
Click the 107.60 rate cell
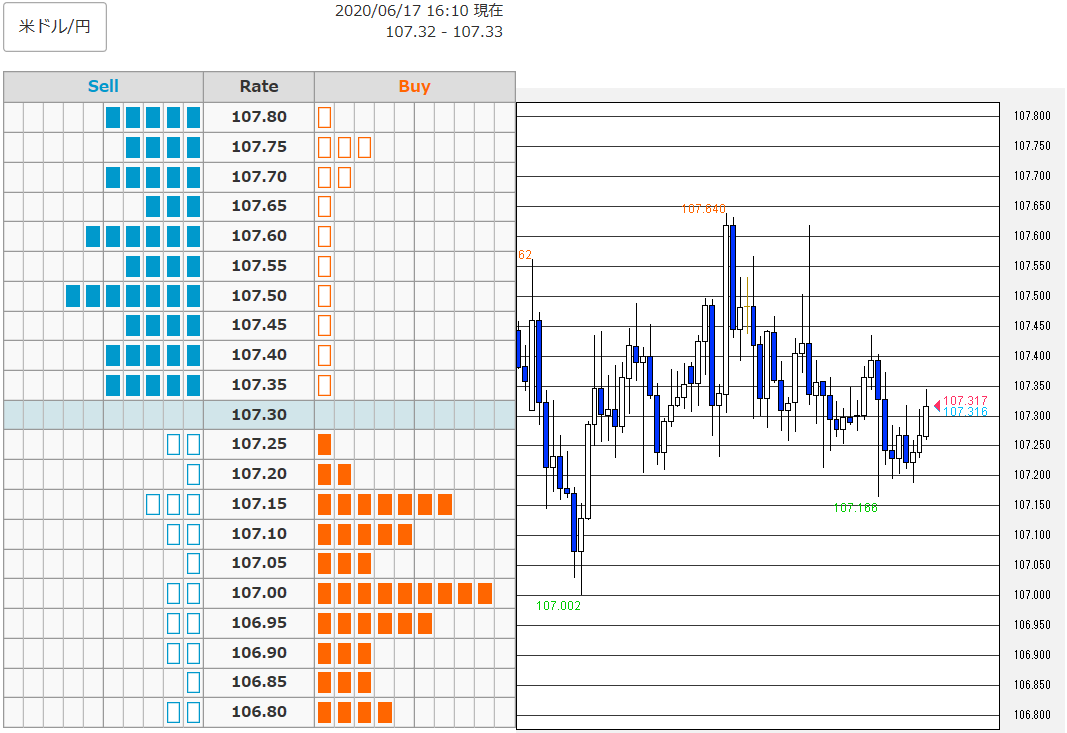pos(259,236)
